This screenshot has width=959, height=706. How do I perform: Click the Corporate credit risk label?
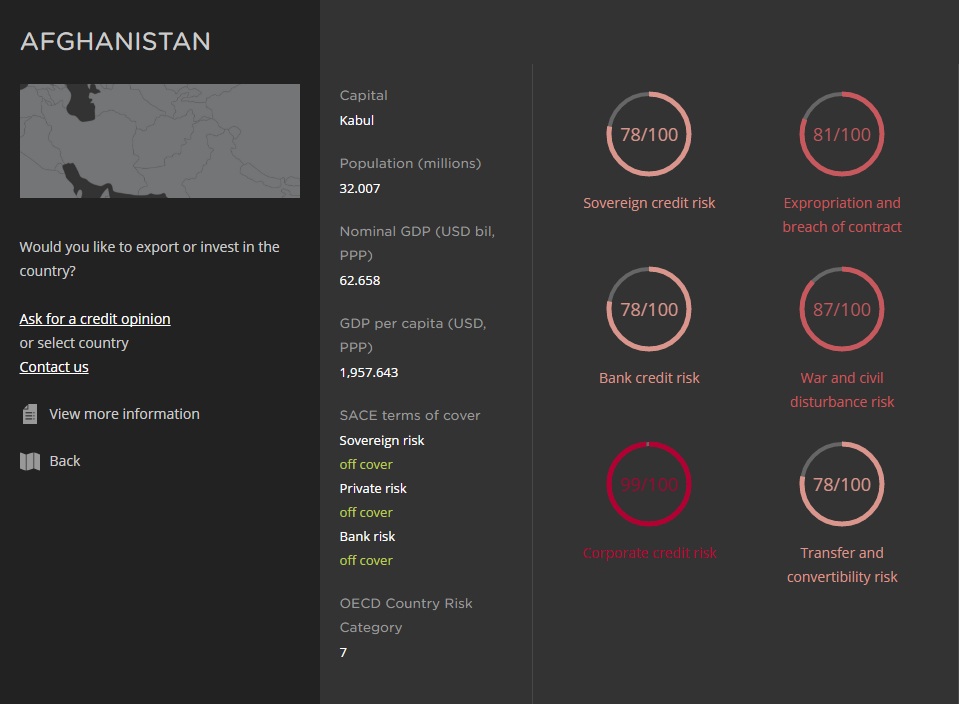pos(649,553)
